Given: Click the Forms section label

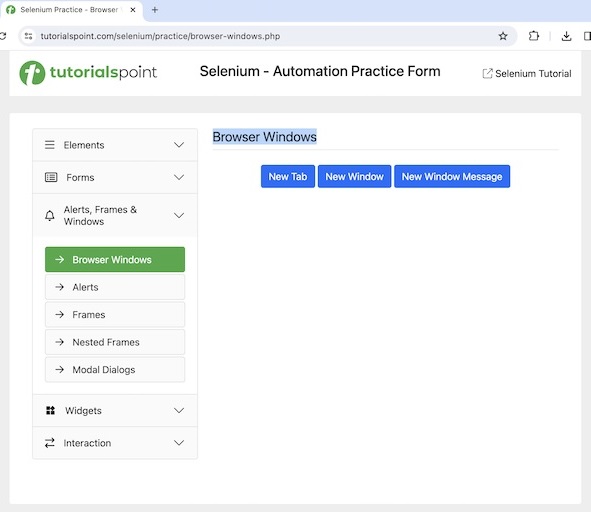Looking at the screenshot, I should [x=80, y=177].
